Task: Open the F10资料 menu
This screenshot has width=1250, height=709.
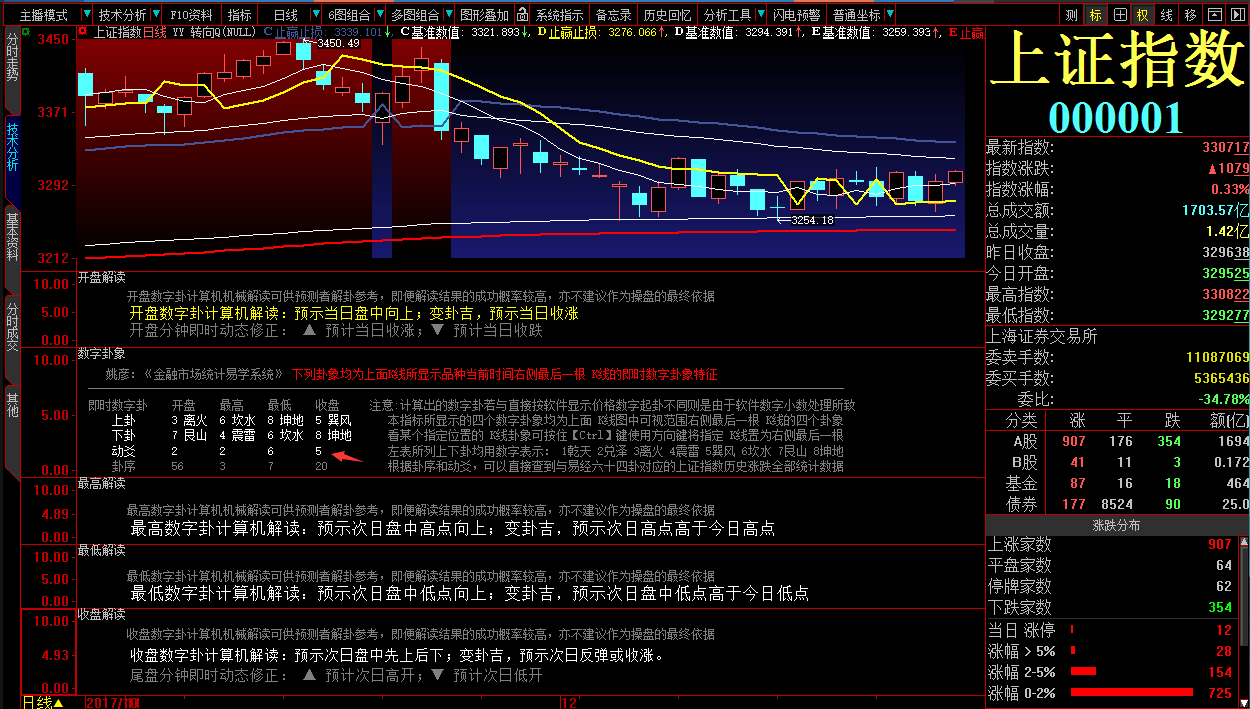Action: pyautogui.click(x=191, y=15)
